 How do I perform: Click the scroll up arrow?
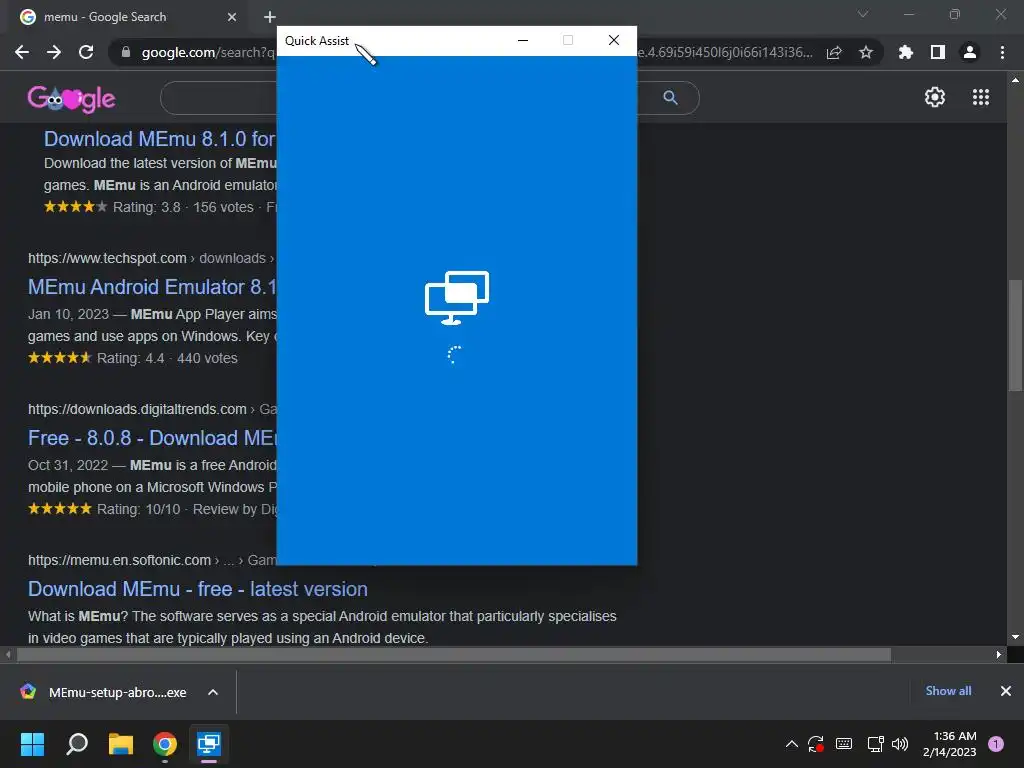pos(1015,80)
